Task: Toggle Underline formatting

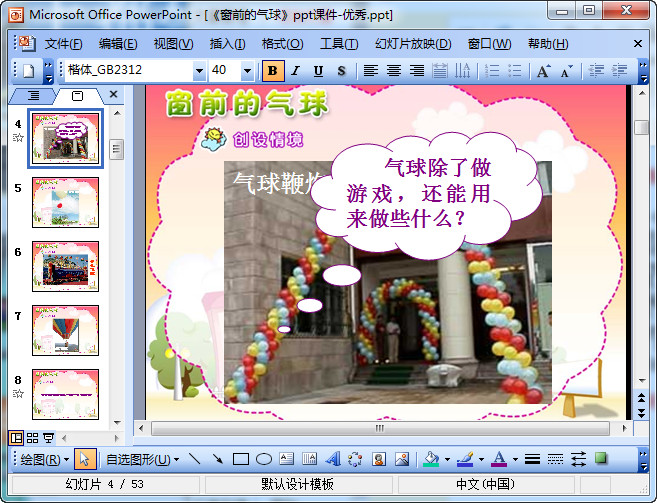Action: [318, 70]
